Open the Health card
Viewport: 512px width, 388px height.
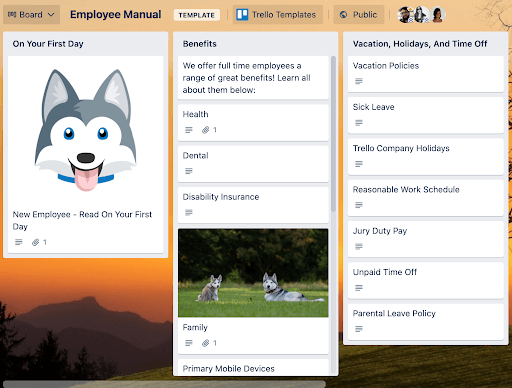point(253,122)
